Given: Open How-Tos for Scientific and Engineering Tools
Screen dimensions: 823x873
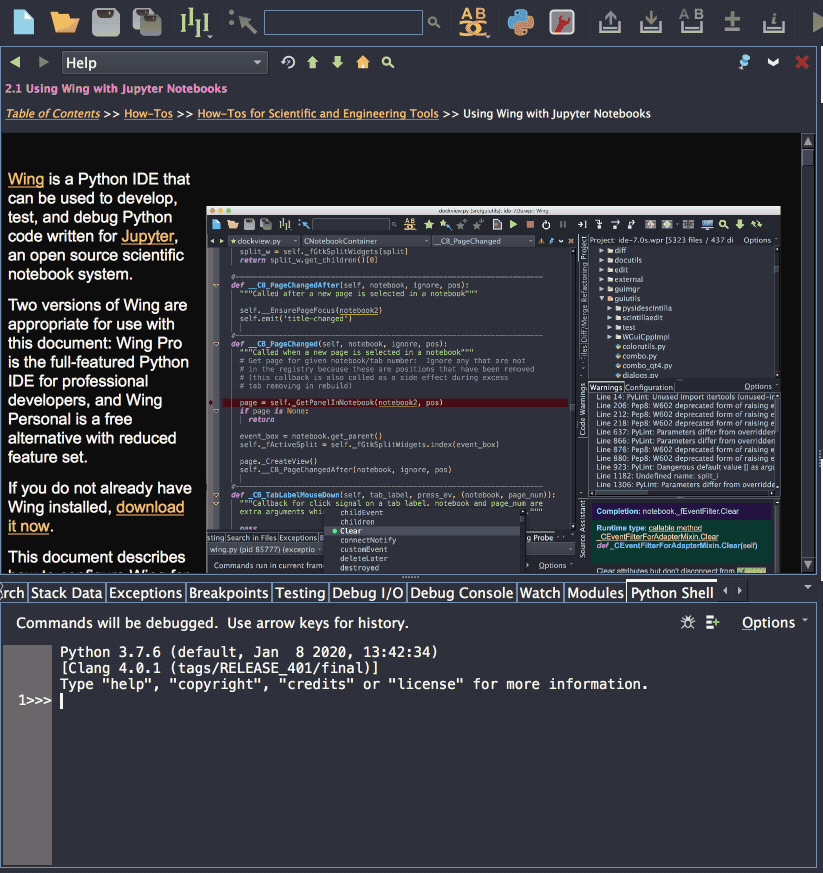Looking at the screenshot, I should point(318,114).
